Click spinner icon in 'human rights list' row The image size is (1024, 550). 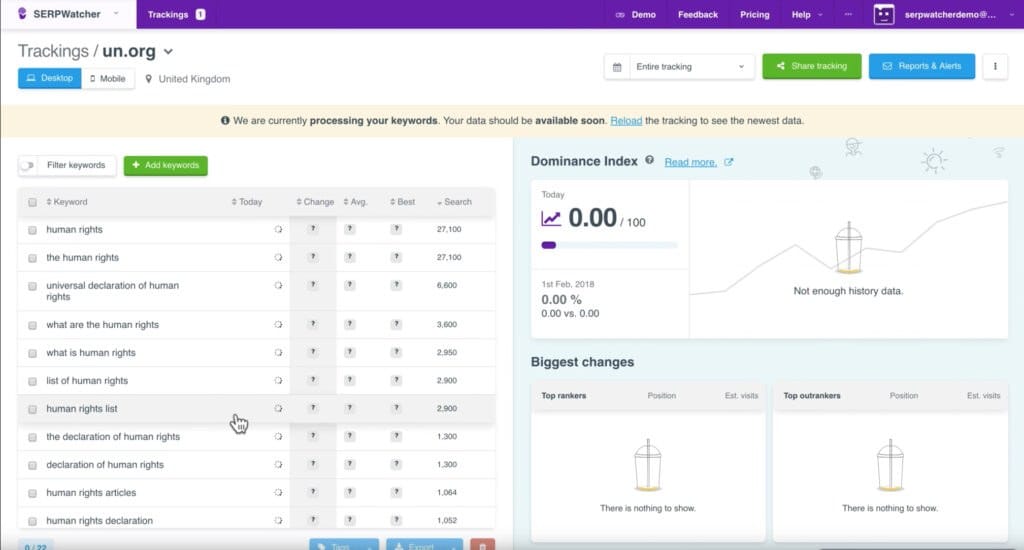[278, 408]
